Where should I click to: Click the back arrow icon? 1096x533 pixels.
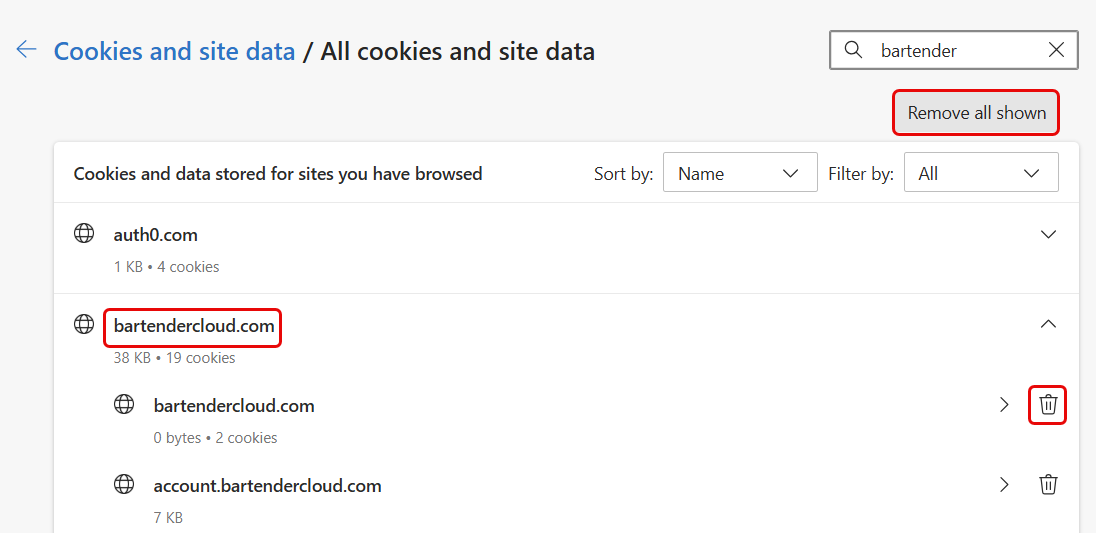tap(27, 50)
